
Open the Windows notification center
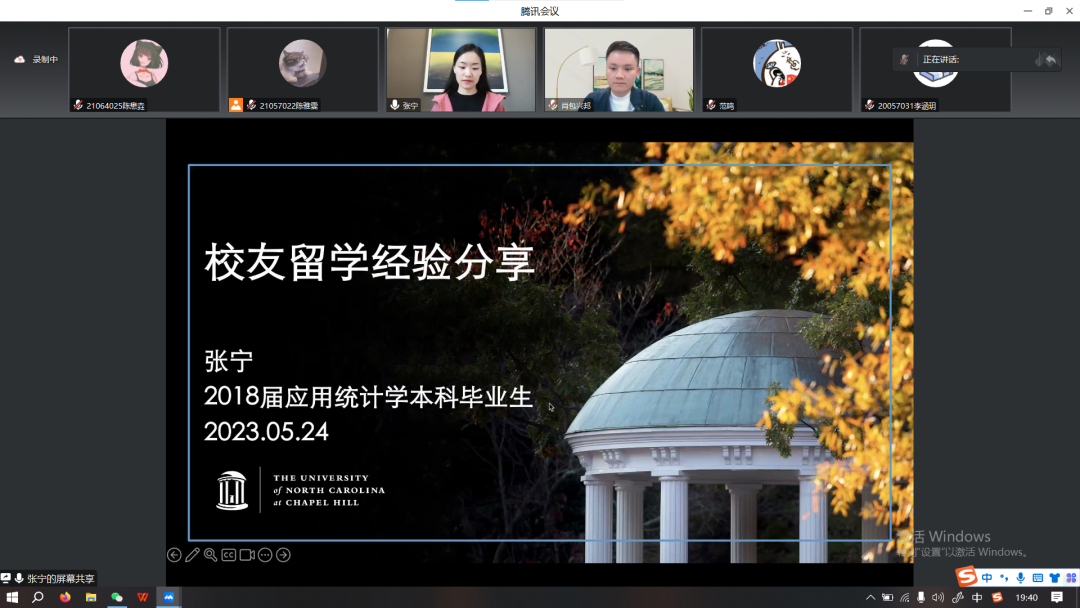pos(1057,598)
